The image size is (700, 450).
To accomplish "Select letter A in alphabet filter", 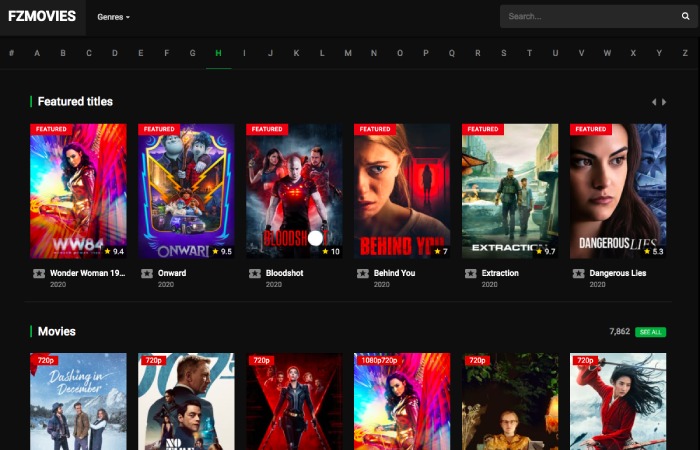I will (x=37, y=53).
